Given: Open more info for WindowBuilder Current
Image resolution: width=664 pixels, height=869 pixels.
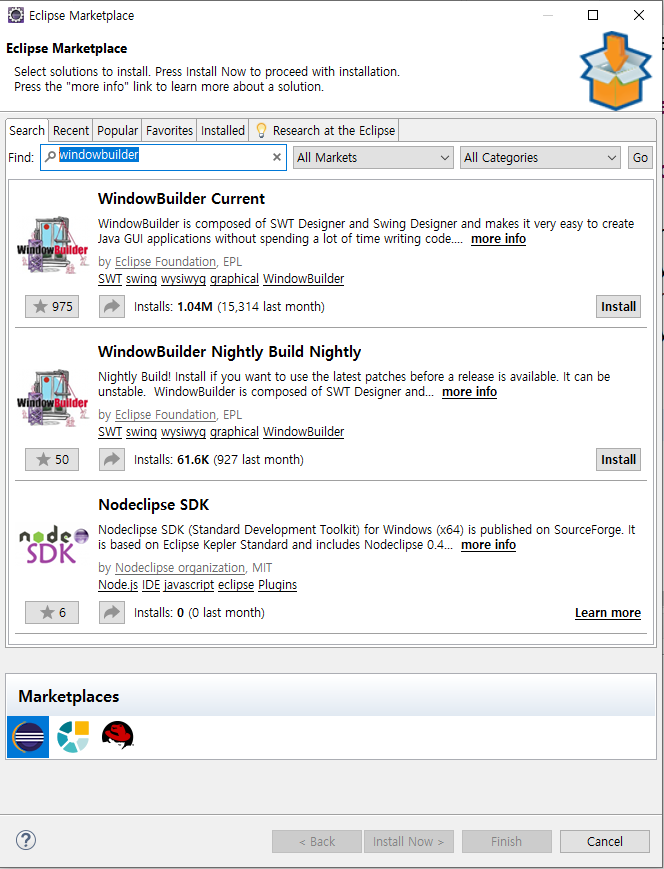Looking at the screenshot, I should (498, 239).
